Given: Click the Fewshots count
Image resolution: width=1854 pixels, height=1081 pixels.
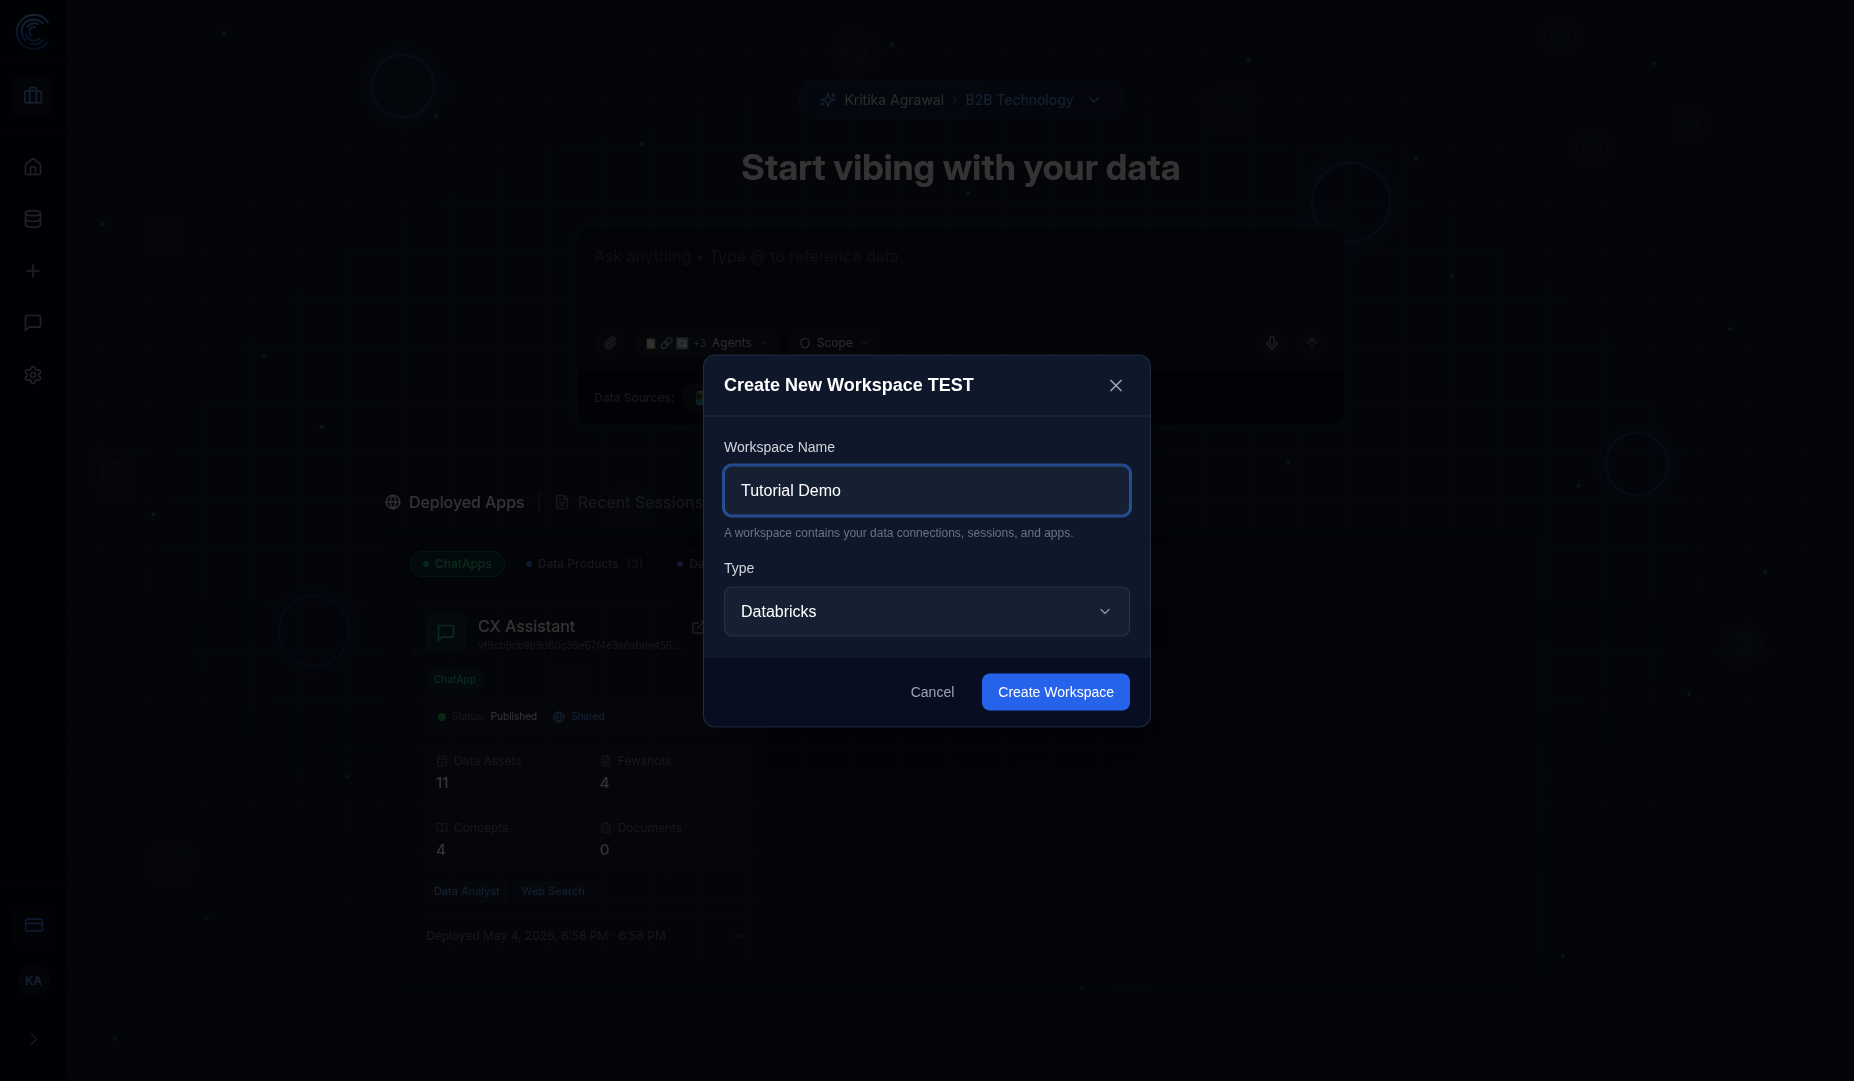Looking at the screenshot, I should 604,783.
